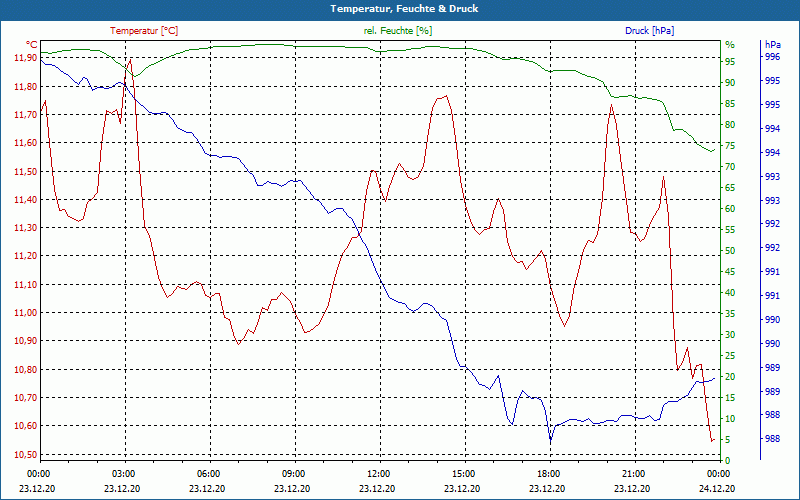
Task: Click the 11,90 temperature axis value
Action: click(26, 58)
